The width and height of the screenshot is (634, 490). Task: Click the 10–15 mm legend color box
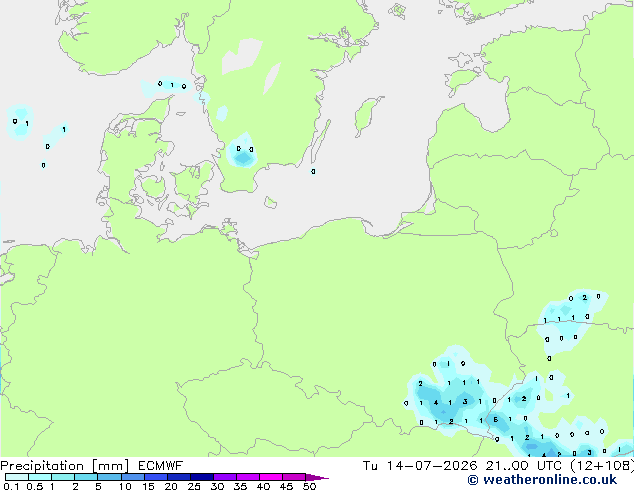point(133,477)
